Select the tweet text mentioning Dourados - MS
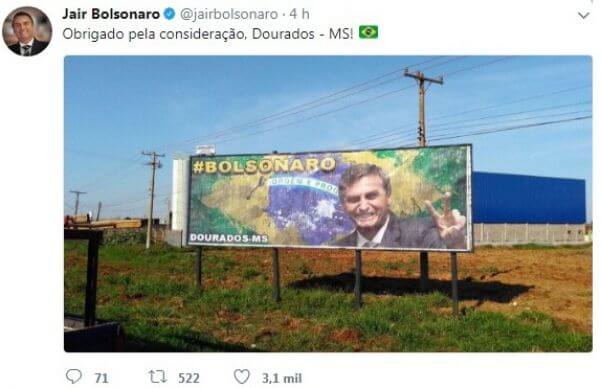This screenshot has width=601, height=388. [x=207, y=34]
